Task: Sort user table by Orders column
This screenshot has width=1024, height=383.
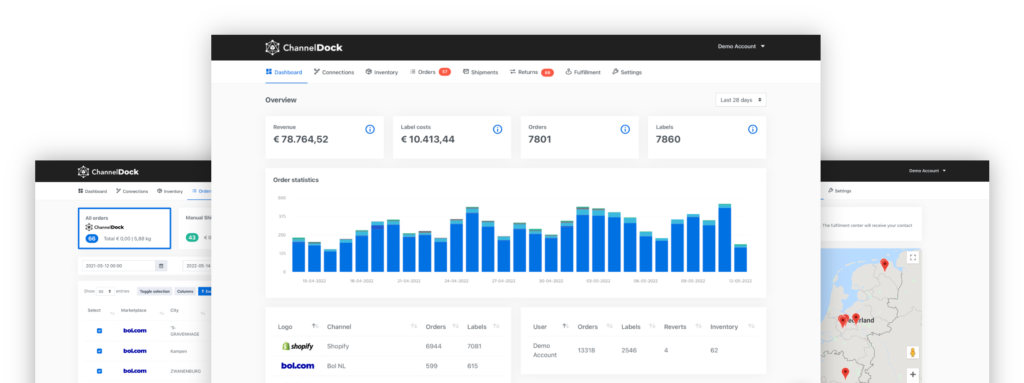Action: point(609,326)
